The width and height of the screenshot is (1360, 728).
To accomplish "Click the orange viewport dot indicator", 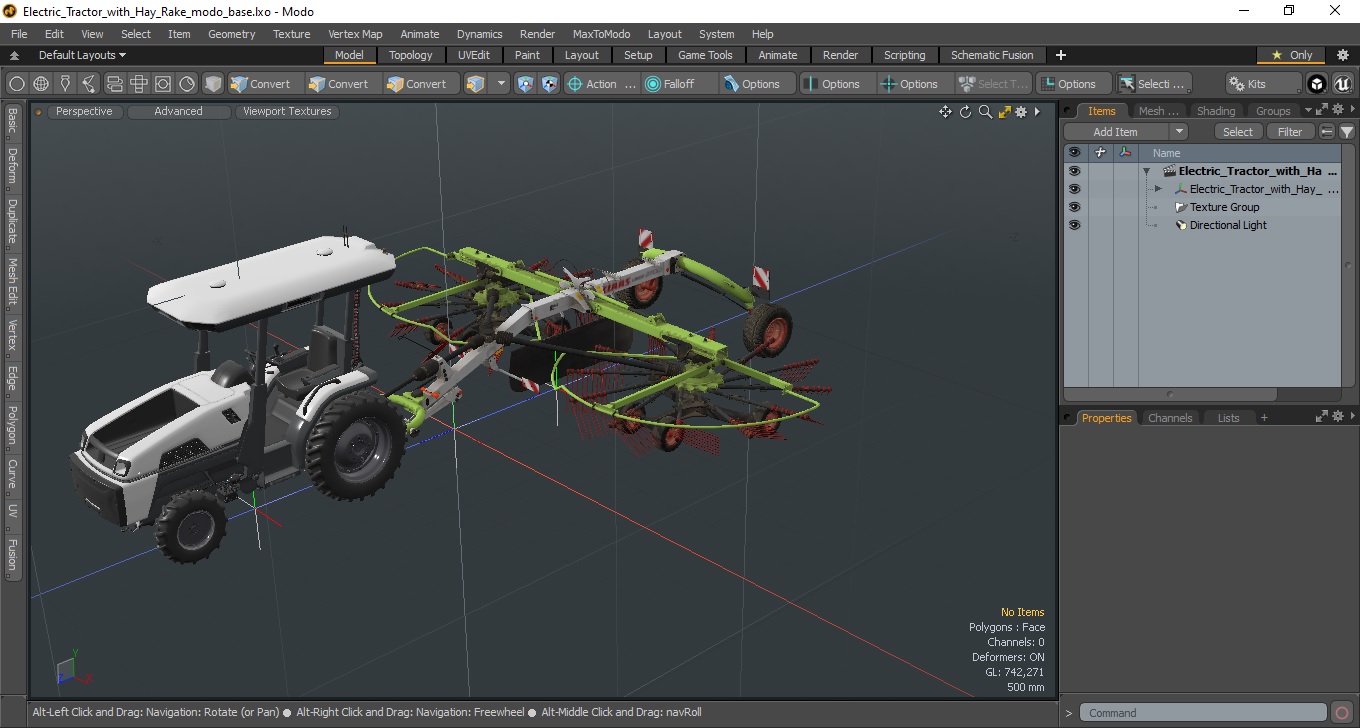I will click(39, 112).
